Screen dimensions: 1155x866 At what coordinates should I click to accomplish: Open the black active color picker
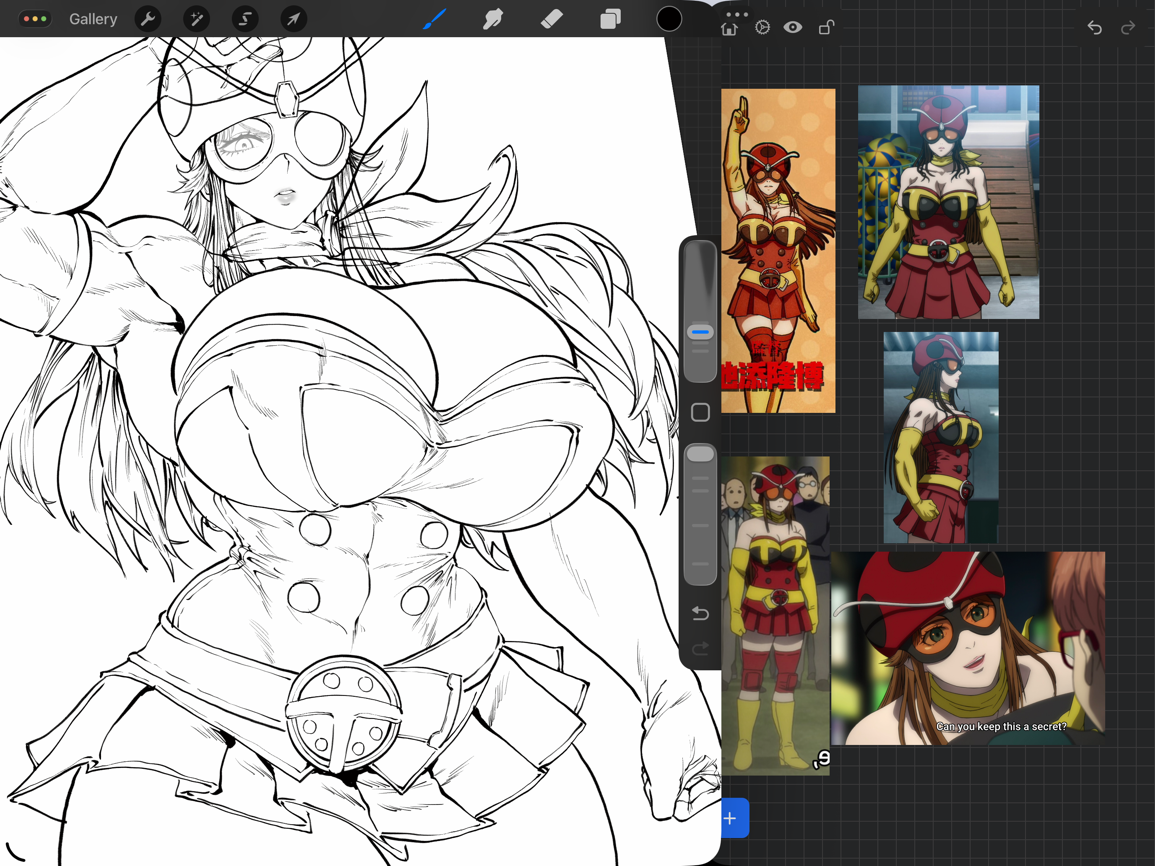(x=669, y=19)
